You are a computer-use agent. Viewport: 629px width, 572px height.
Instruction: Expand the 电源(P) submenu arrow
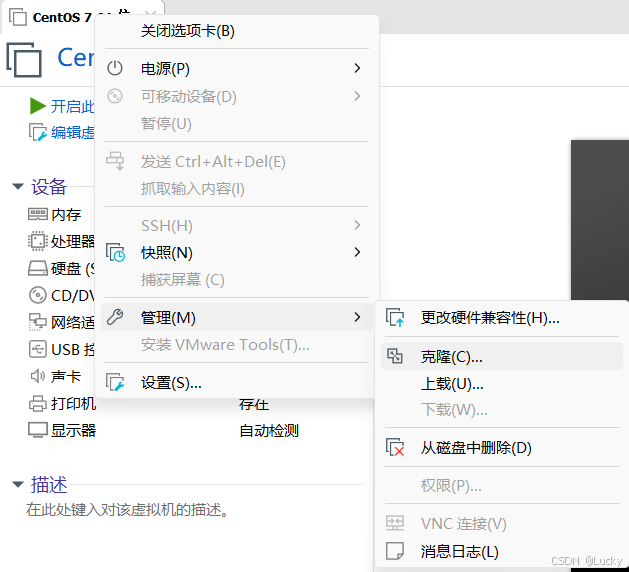(357, 68)
